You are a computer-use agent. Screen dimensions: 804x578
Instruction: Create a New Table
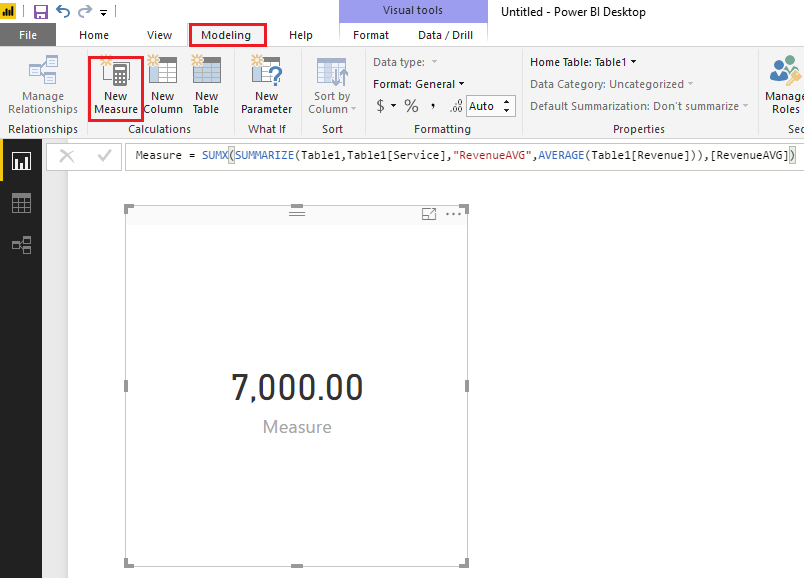[x=206, y=85]
